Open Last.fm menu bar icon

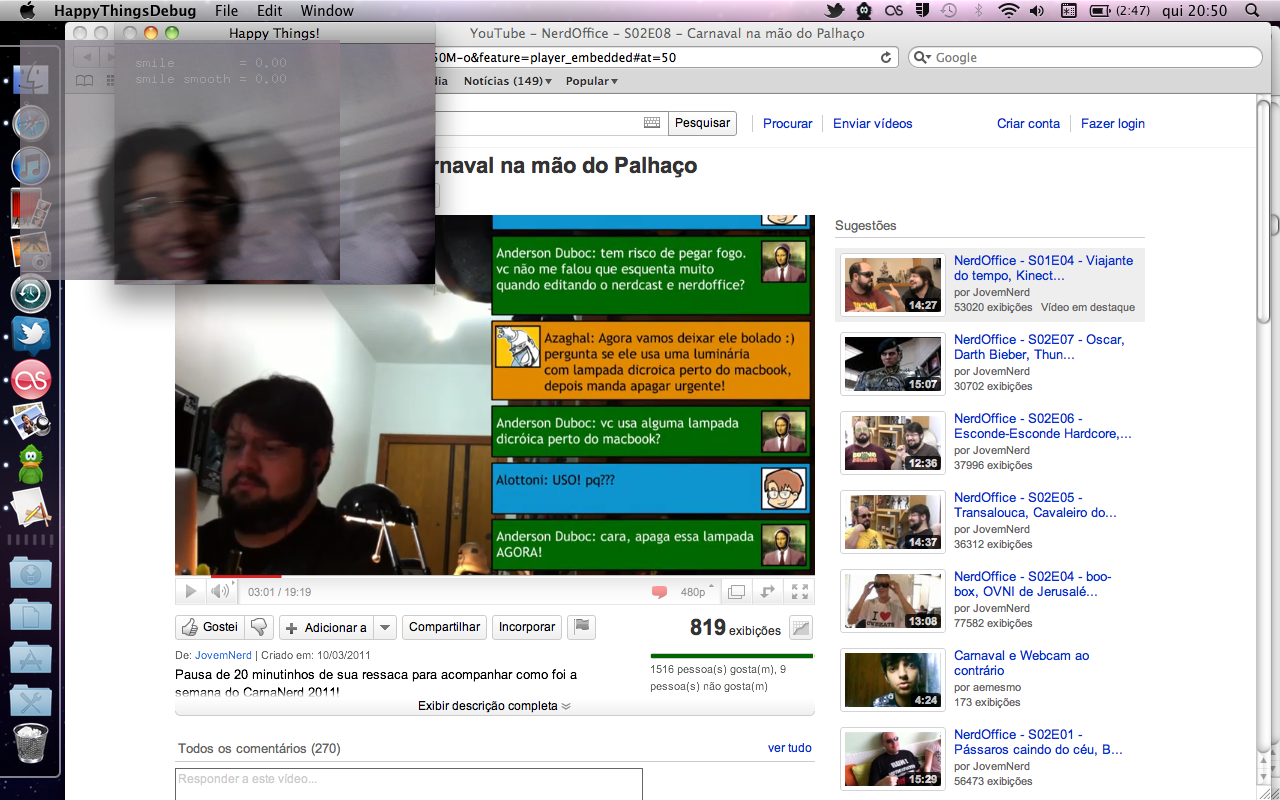(894, 11)
